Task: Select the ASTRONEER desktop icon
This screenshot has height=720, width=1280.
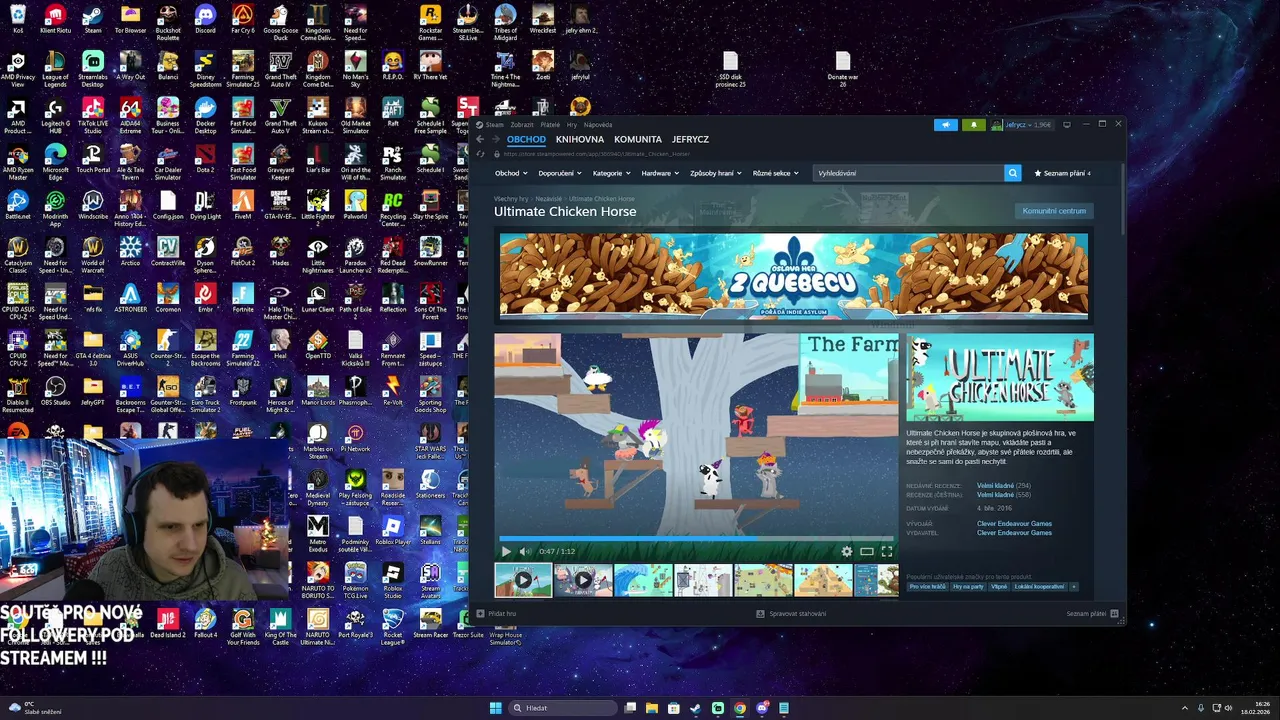Action: [x=130, y=298]
